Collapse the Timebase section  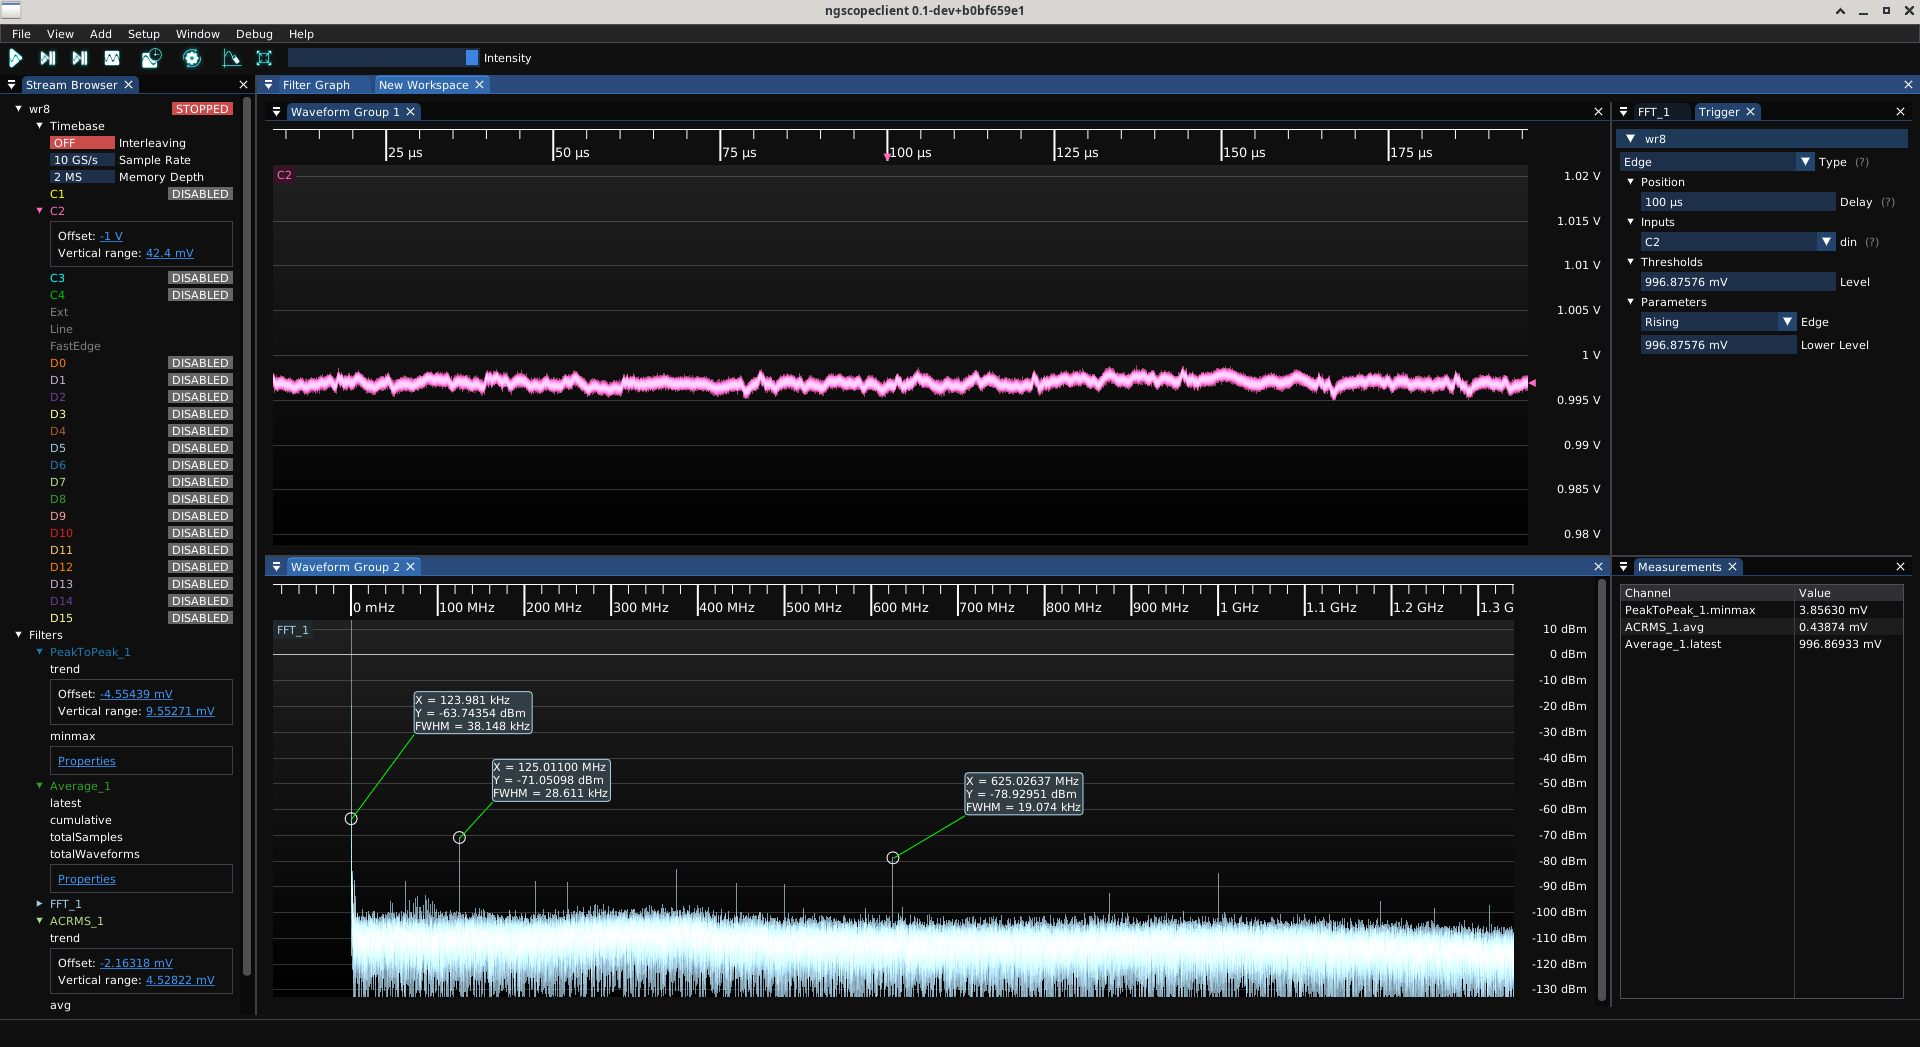(x=39, y=126)
